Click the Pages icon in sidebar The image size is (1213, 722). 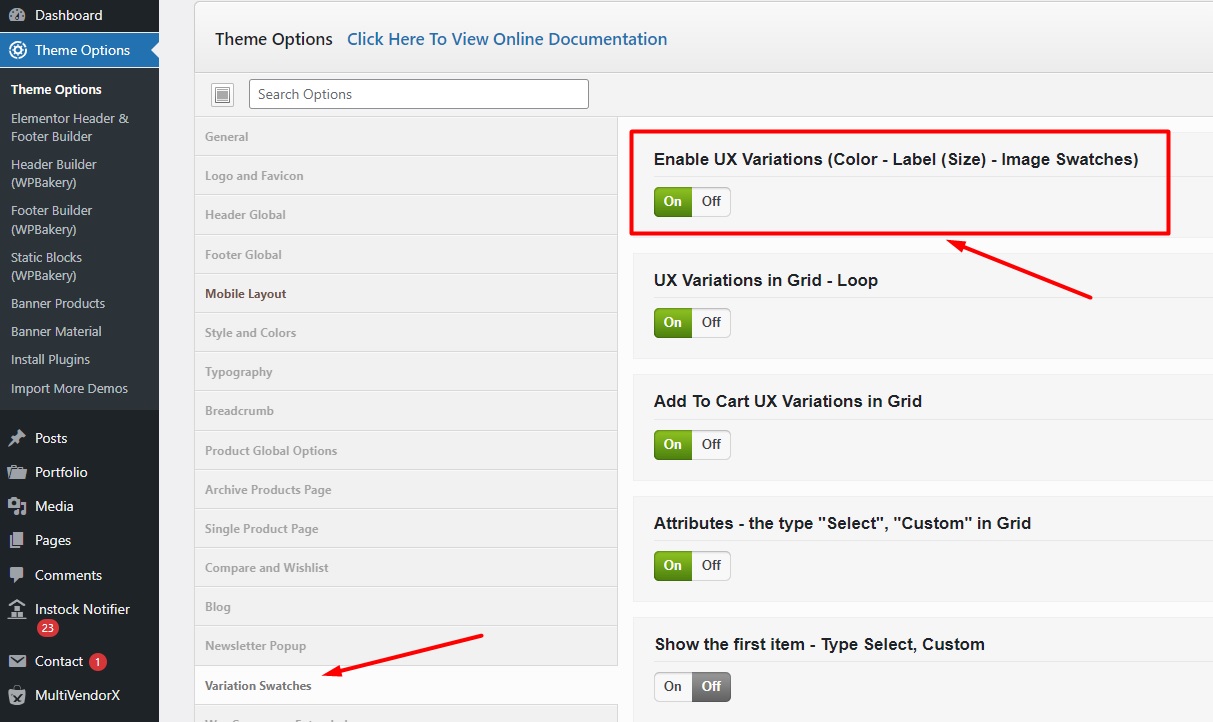(17, 540)
